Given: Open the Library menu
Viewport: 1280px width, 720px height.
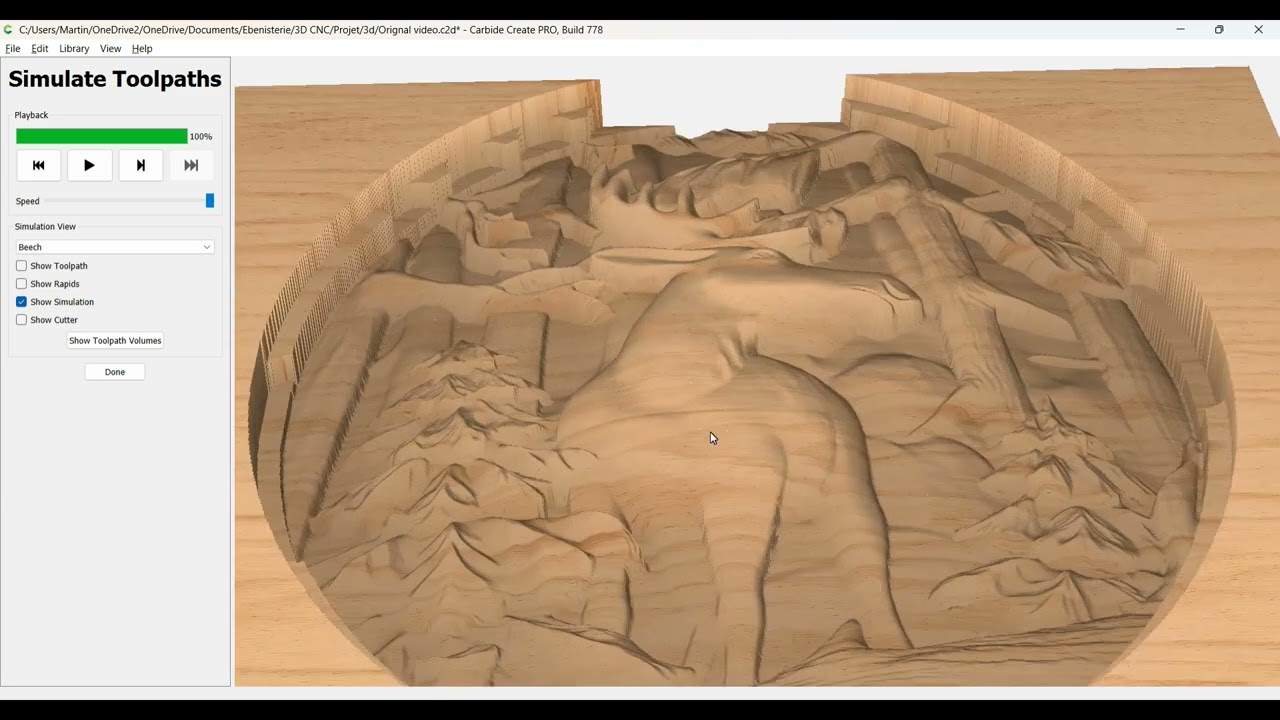Looking at the screenshot, I should pos(74,49).
